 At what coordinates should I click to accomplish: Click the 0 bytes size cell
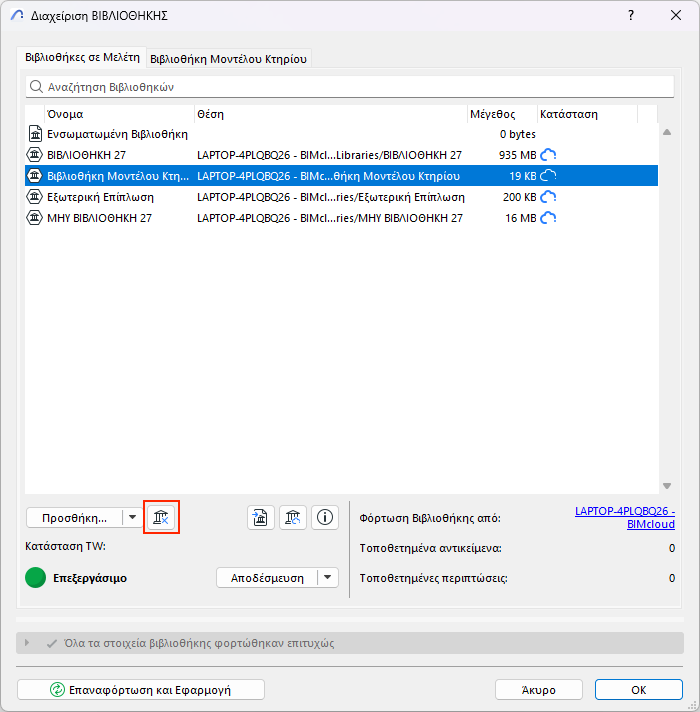point(518,134)
